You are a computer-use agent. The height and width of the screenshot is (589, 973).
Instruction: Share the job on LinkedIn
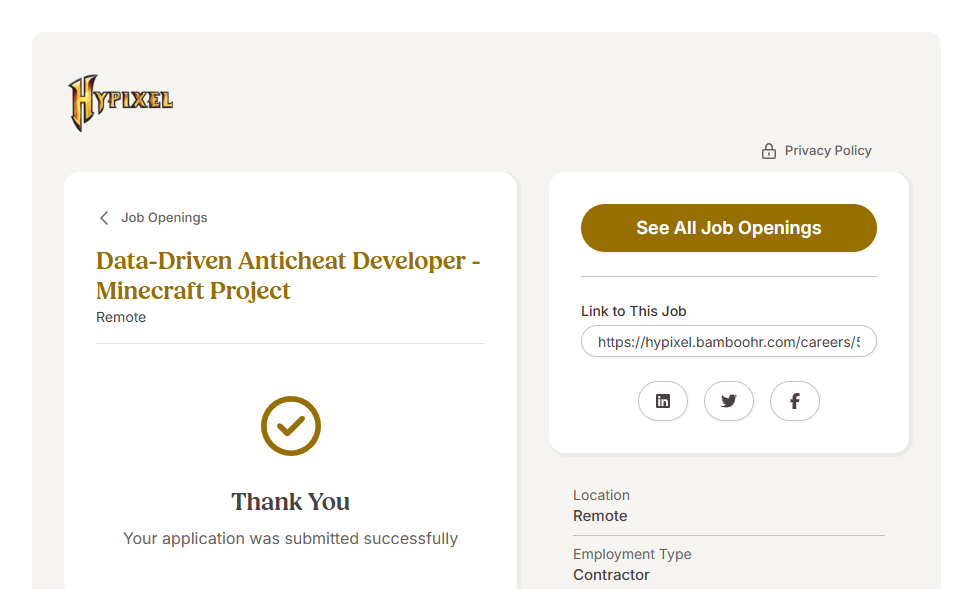point(663,401)
